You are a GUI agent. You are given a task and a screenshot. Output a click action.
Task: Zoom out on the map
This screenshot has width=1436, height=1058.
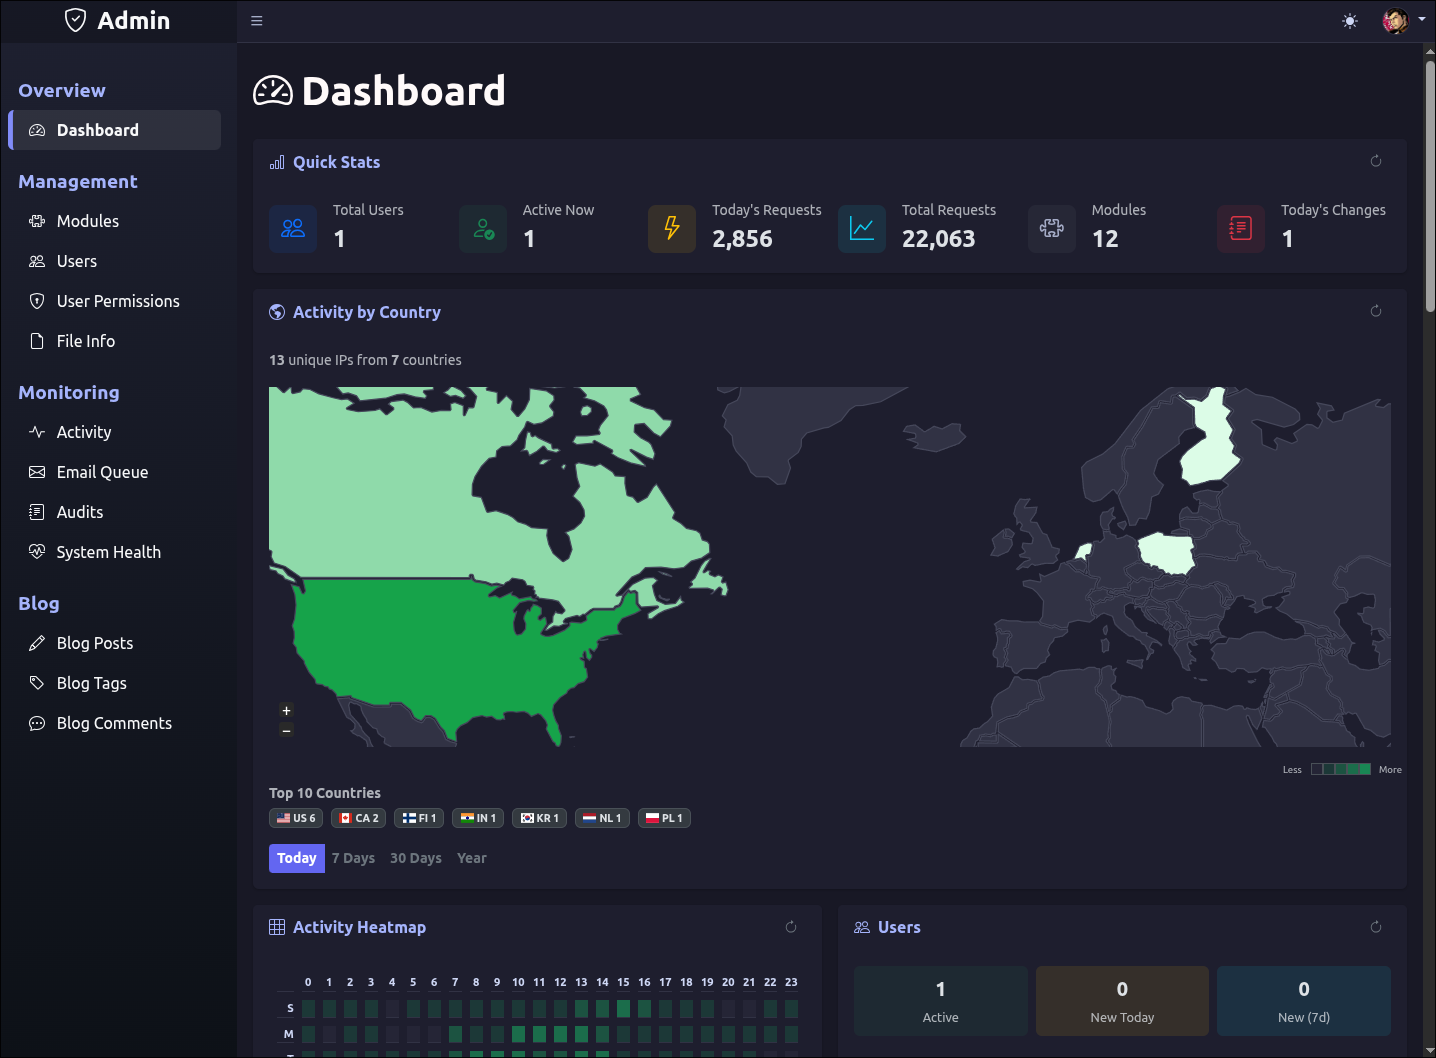(x=286, y=731)
